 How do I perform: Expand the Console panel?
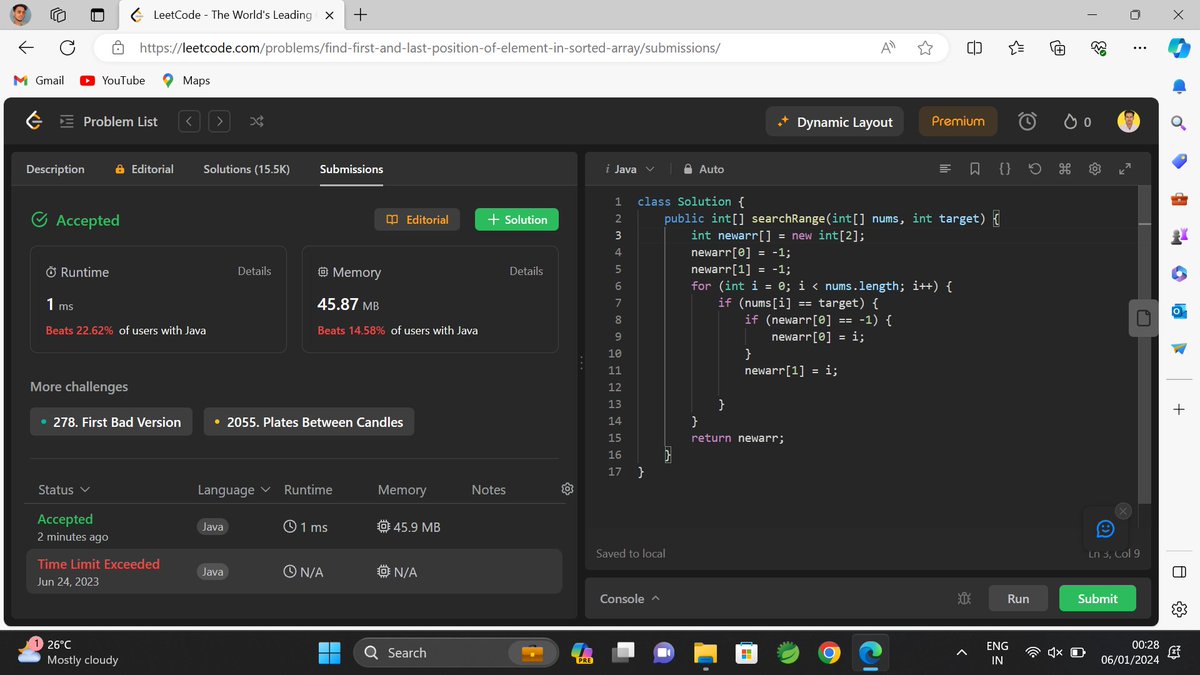pyautogui.click(x=630, y=598)
